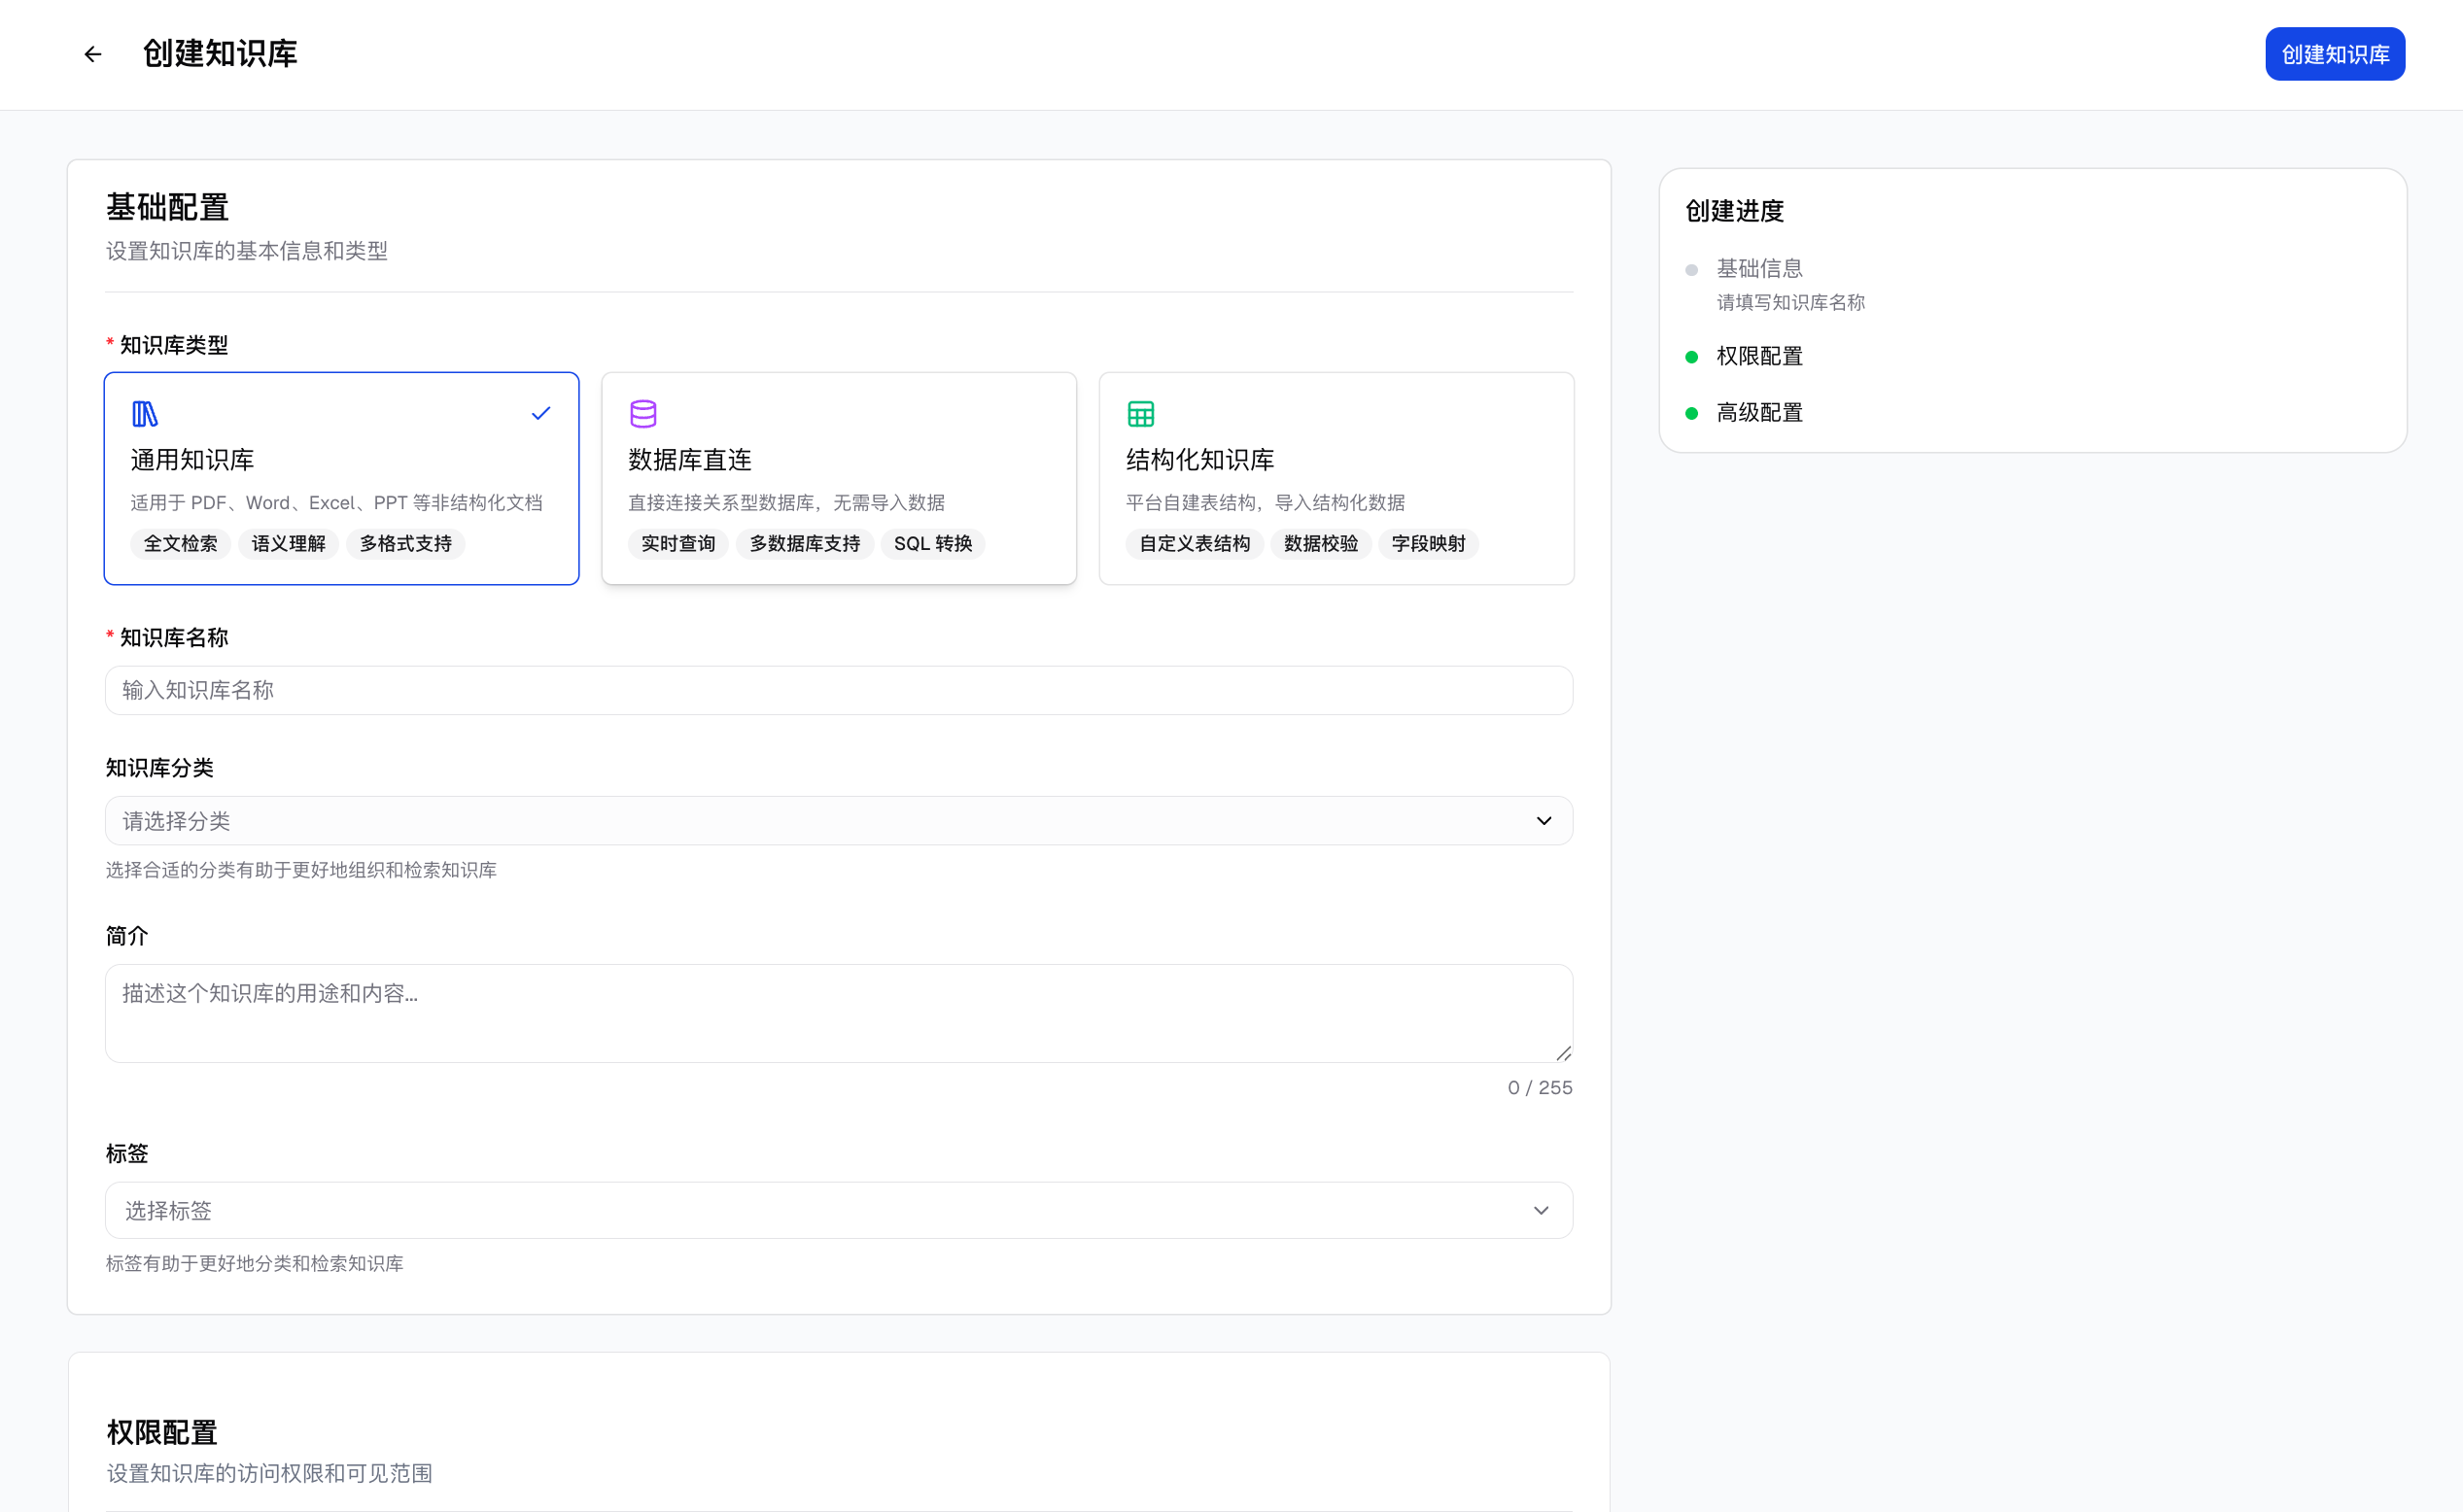The width and height of the screenshot is (2463, 1512).
Task: Select the 通用知识库 type card
Action: coord(341,478)
